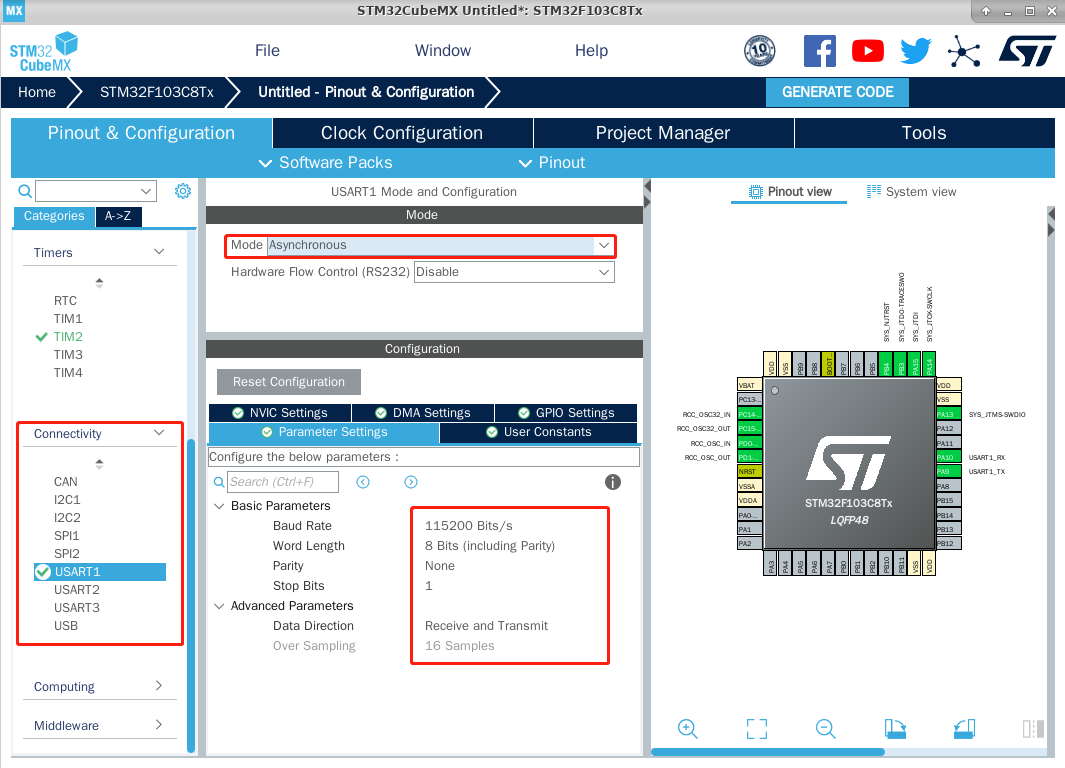Go to the Home breadcrumb
Image resolution: width=1065 pixels, height=768 pixels.
(37, 92)
